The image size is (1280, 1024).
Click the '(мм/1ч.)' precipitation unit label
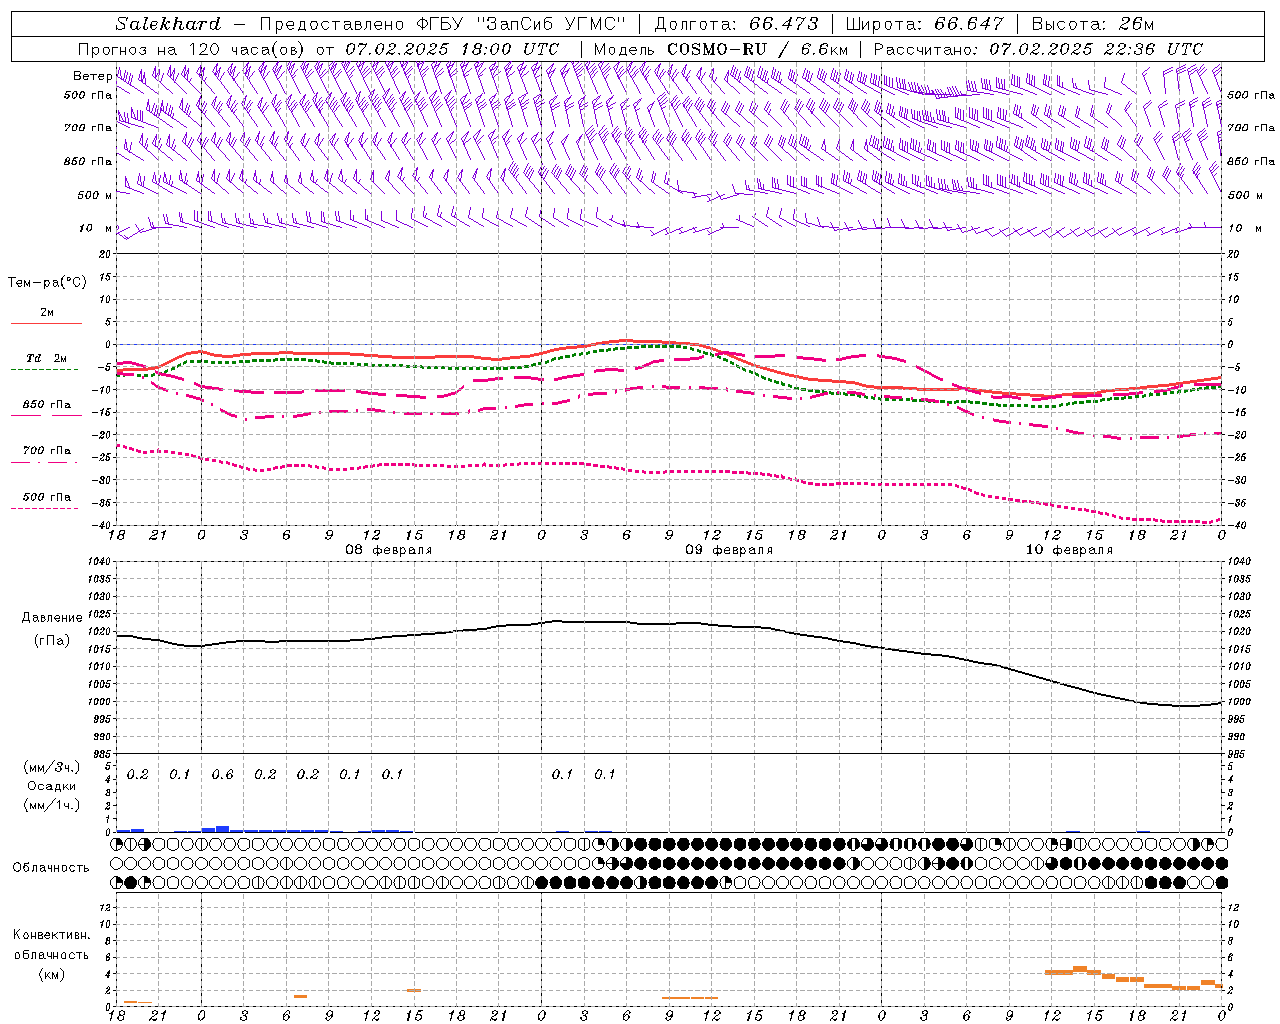tap(51, 805)
